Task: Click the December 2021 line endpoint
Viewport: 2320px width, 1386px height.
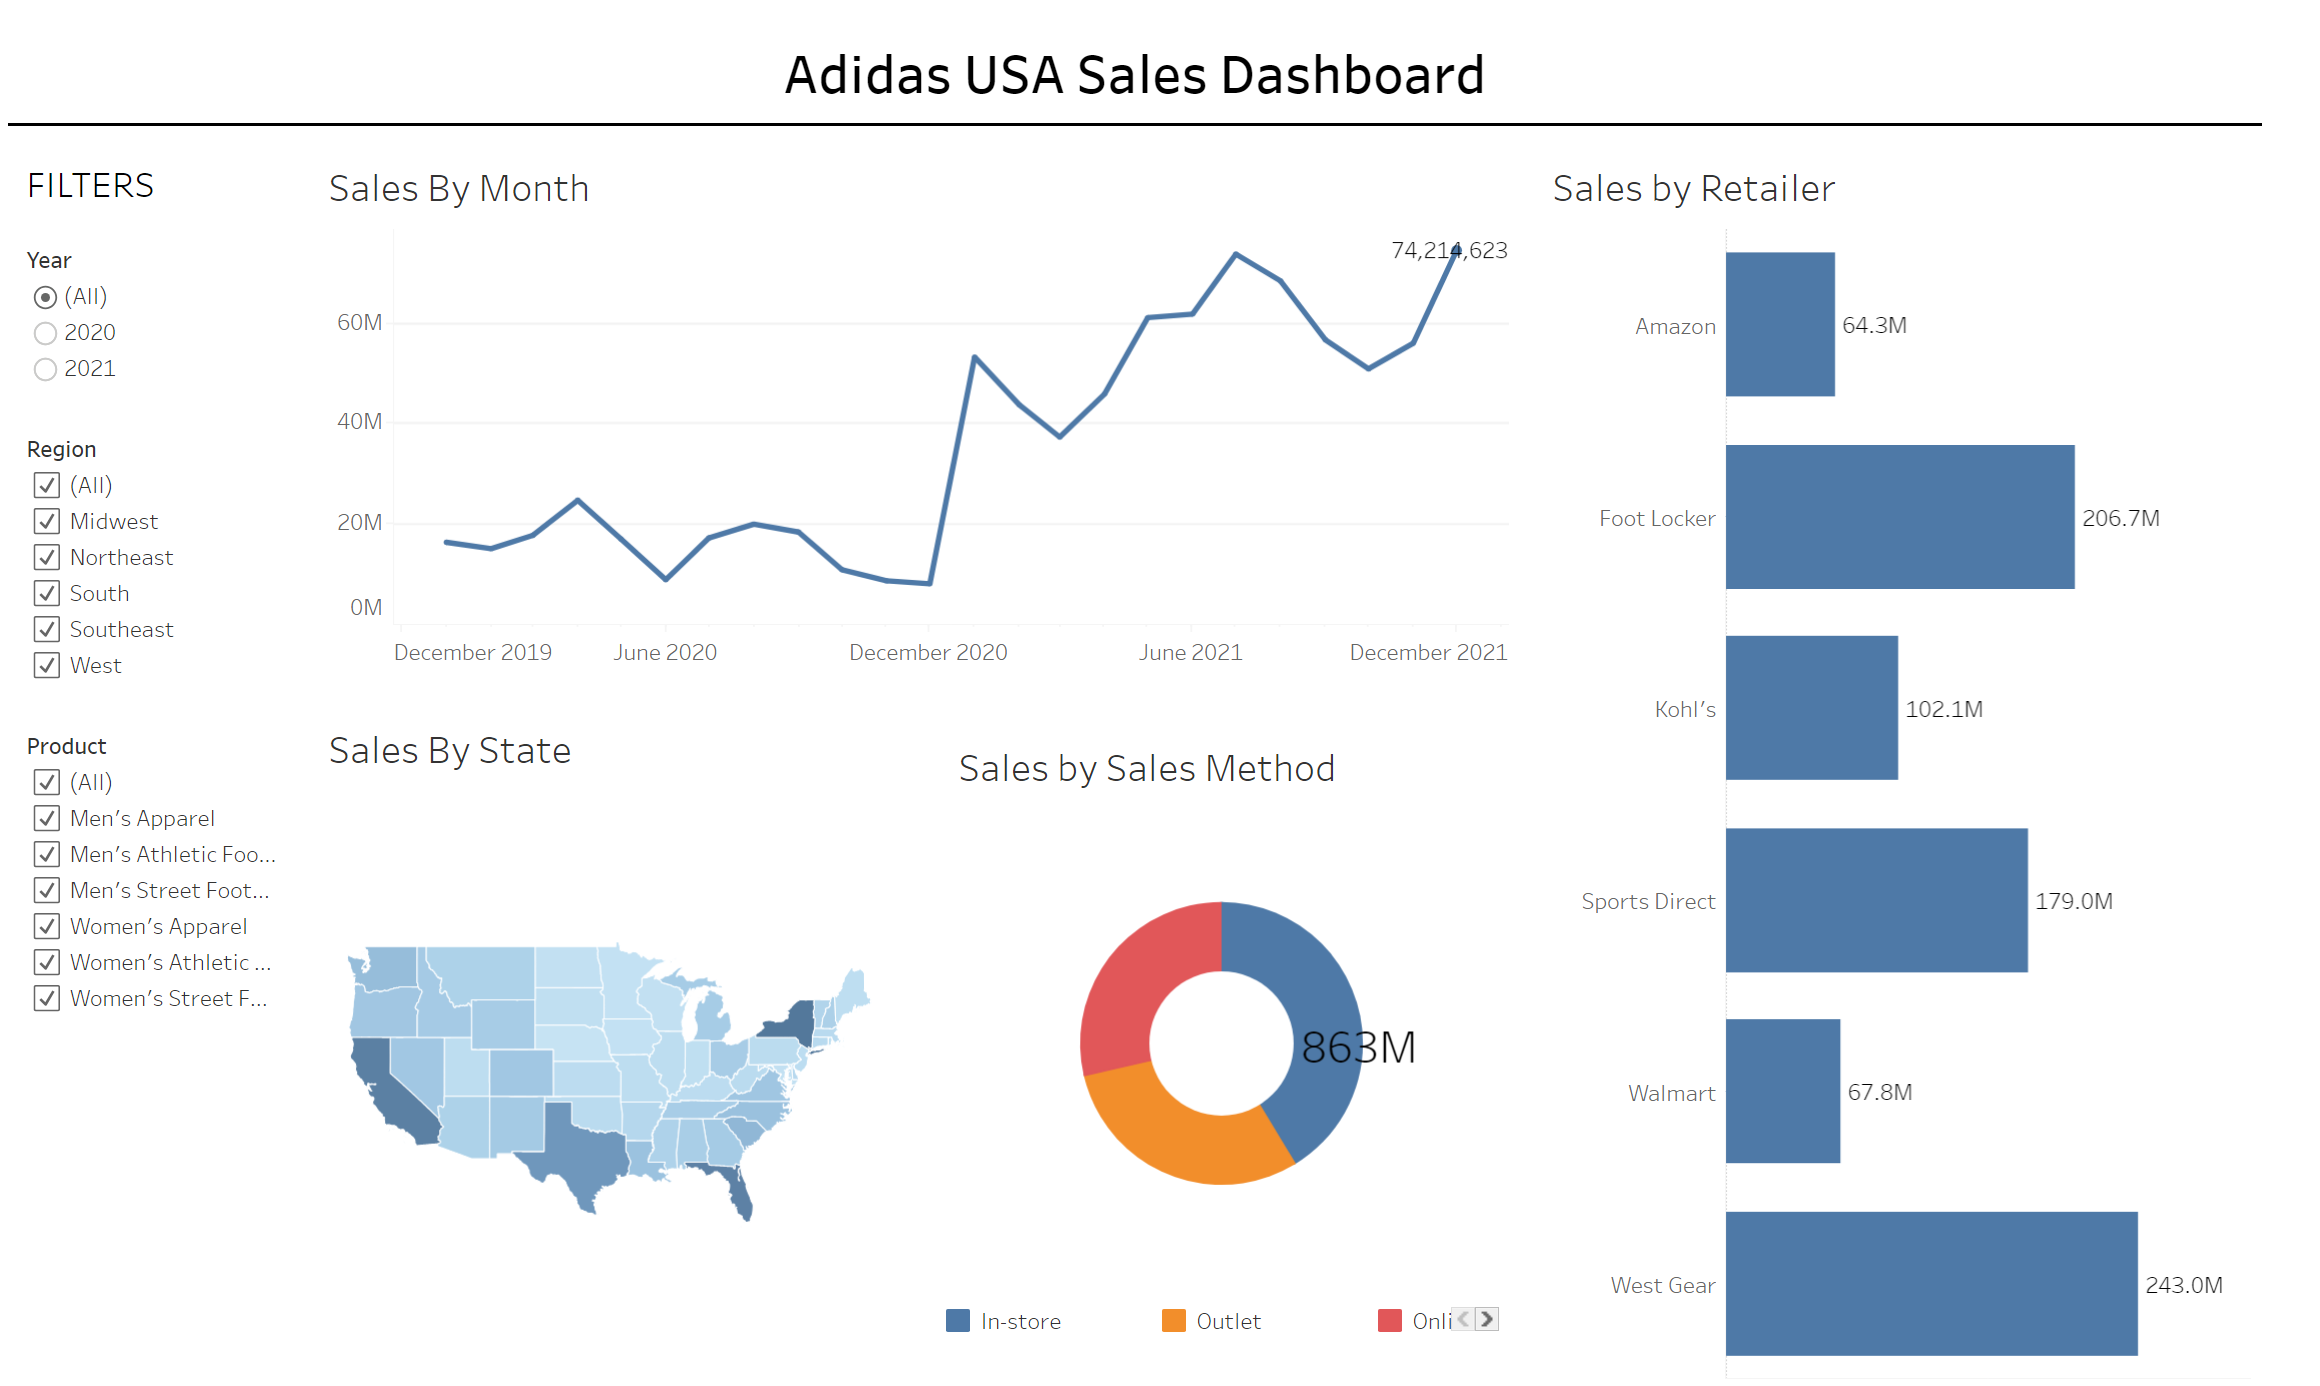Action: (x=1456, y=251)
